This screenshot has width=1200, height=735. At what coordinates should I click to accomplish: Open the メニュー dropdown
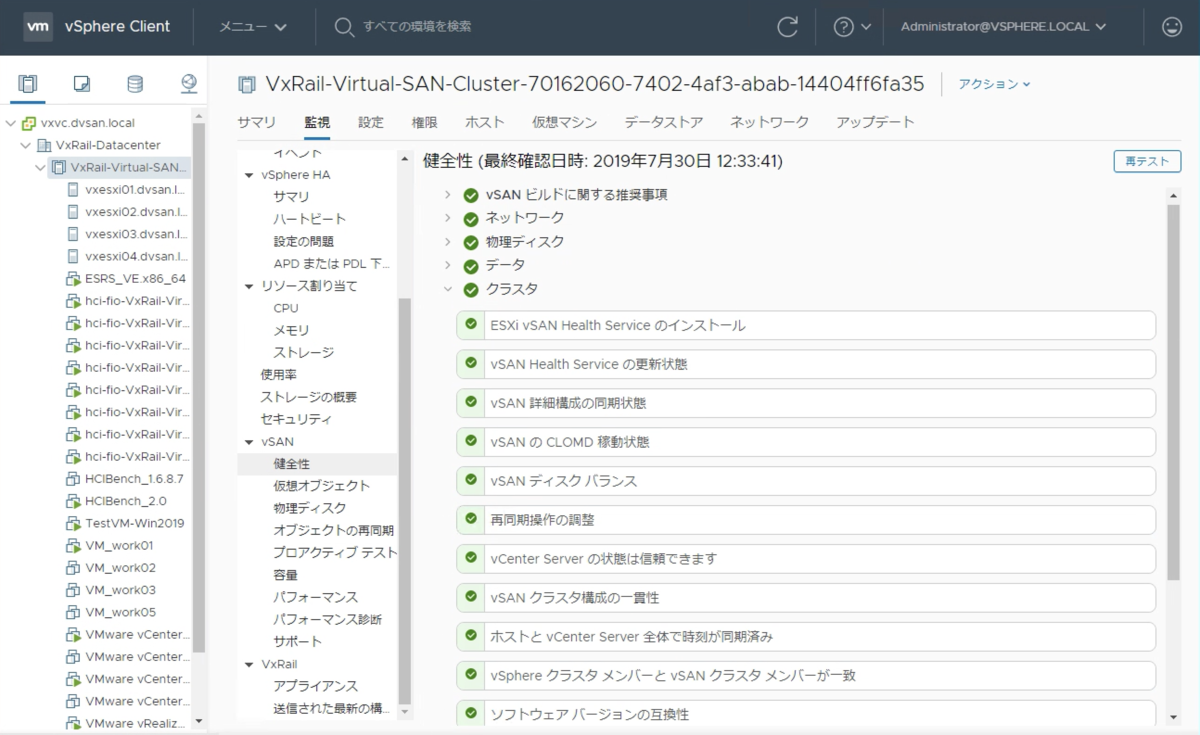pos(253,27)
